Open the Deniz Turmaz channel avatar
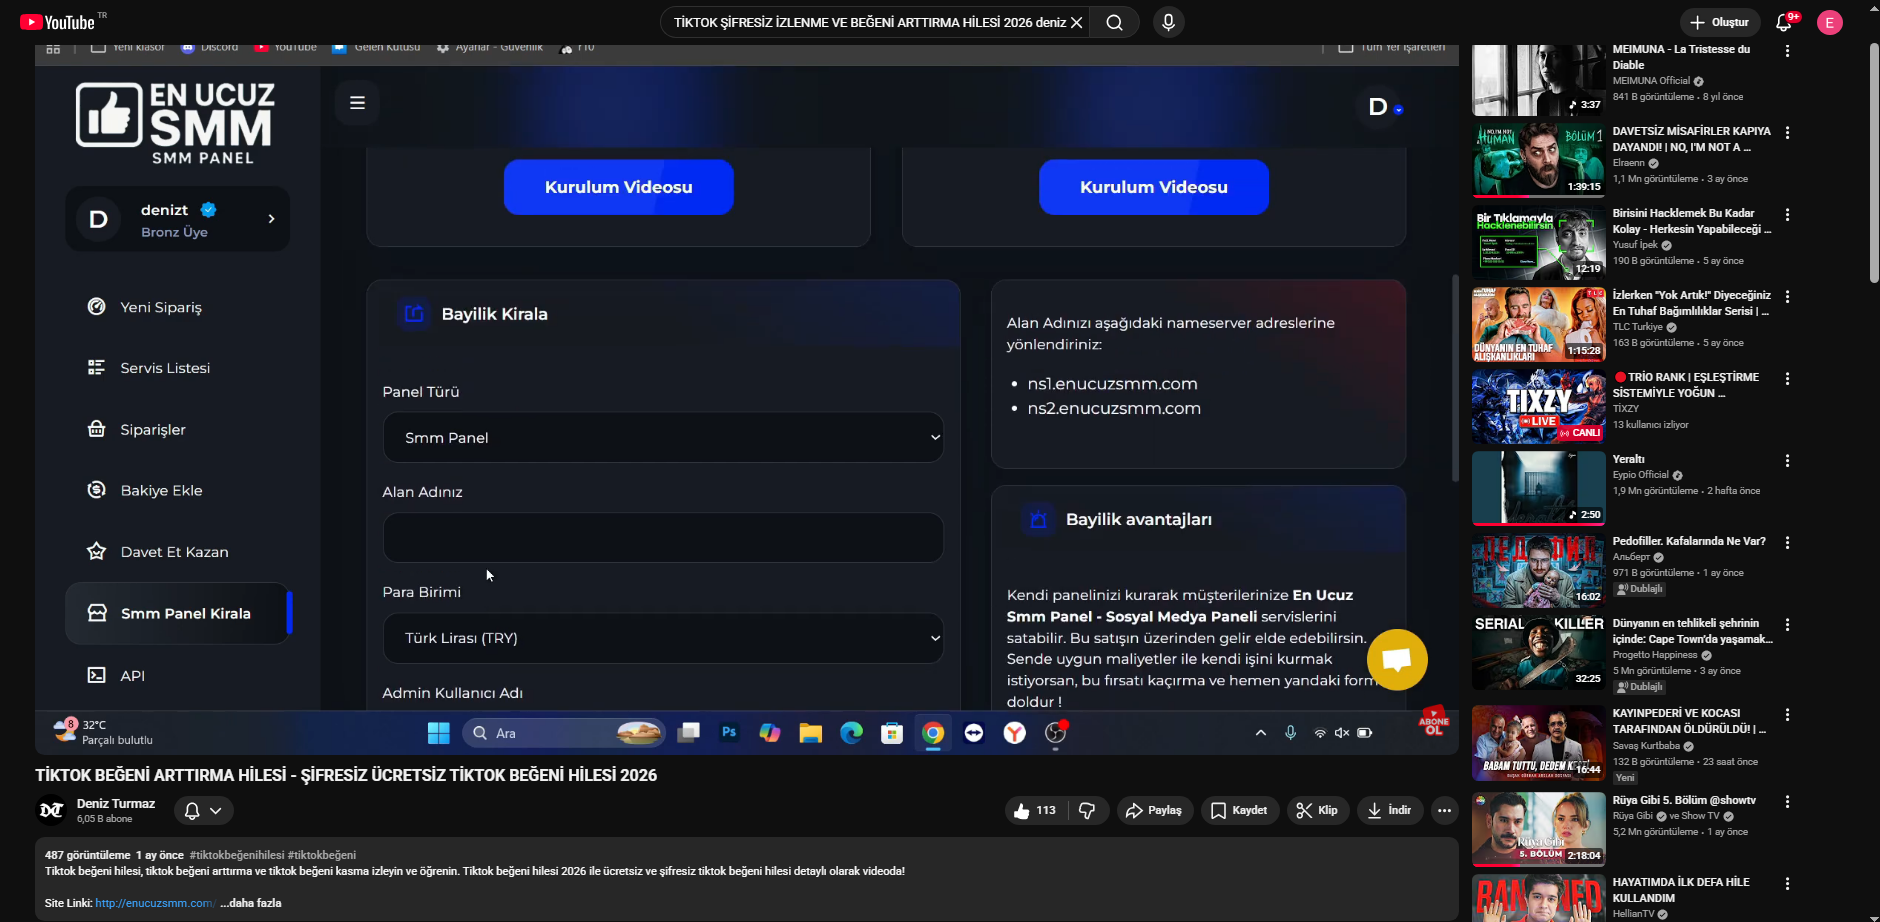This screenshot has width=1880, height=922. [52, 810]
